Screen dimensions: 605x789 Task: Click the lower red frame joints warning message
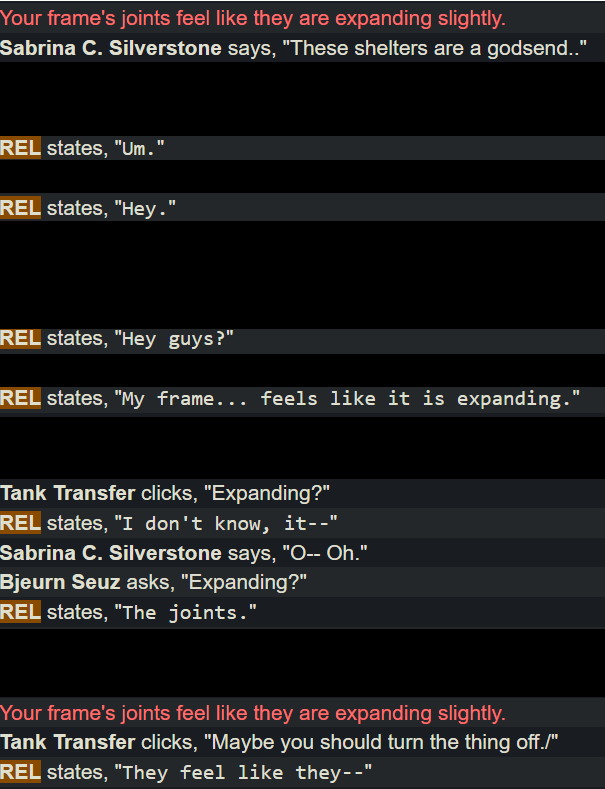pos(253,713)
